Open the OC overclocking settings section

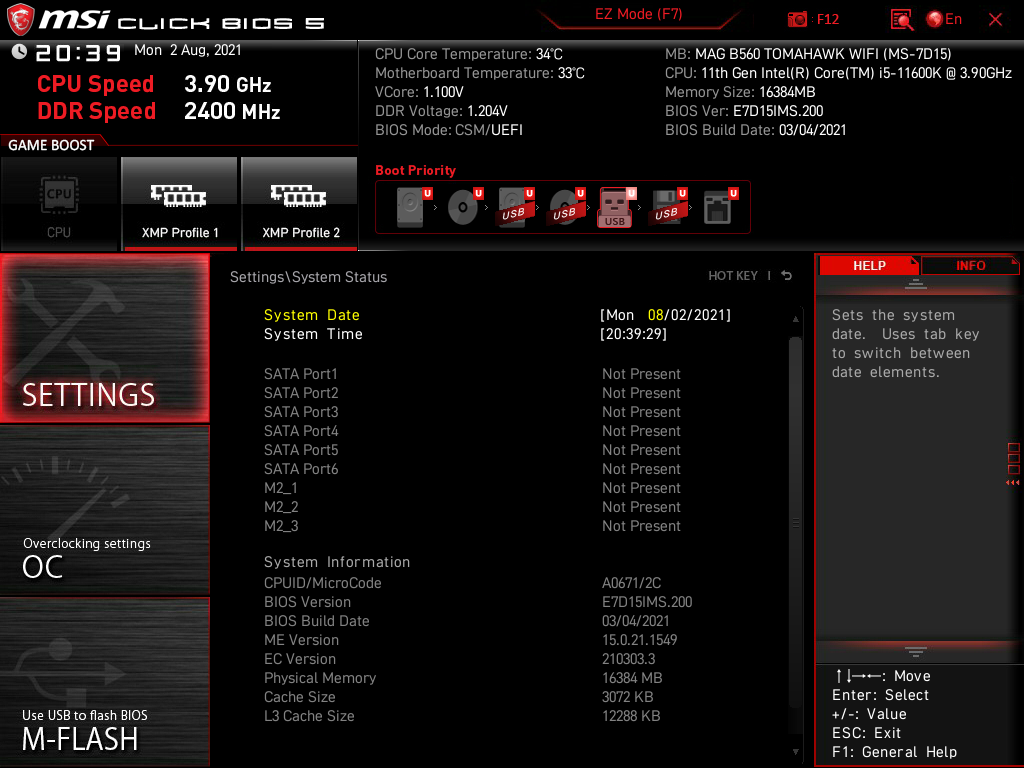click(x=104, y=511)
